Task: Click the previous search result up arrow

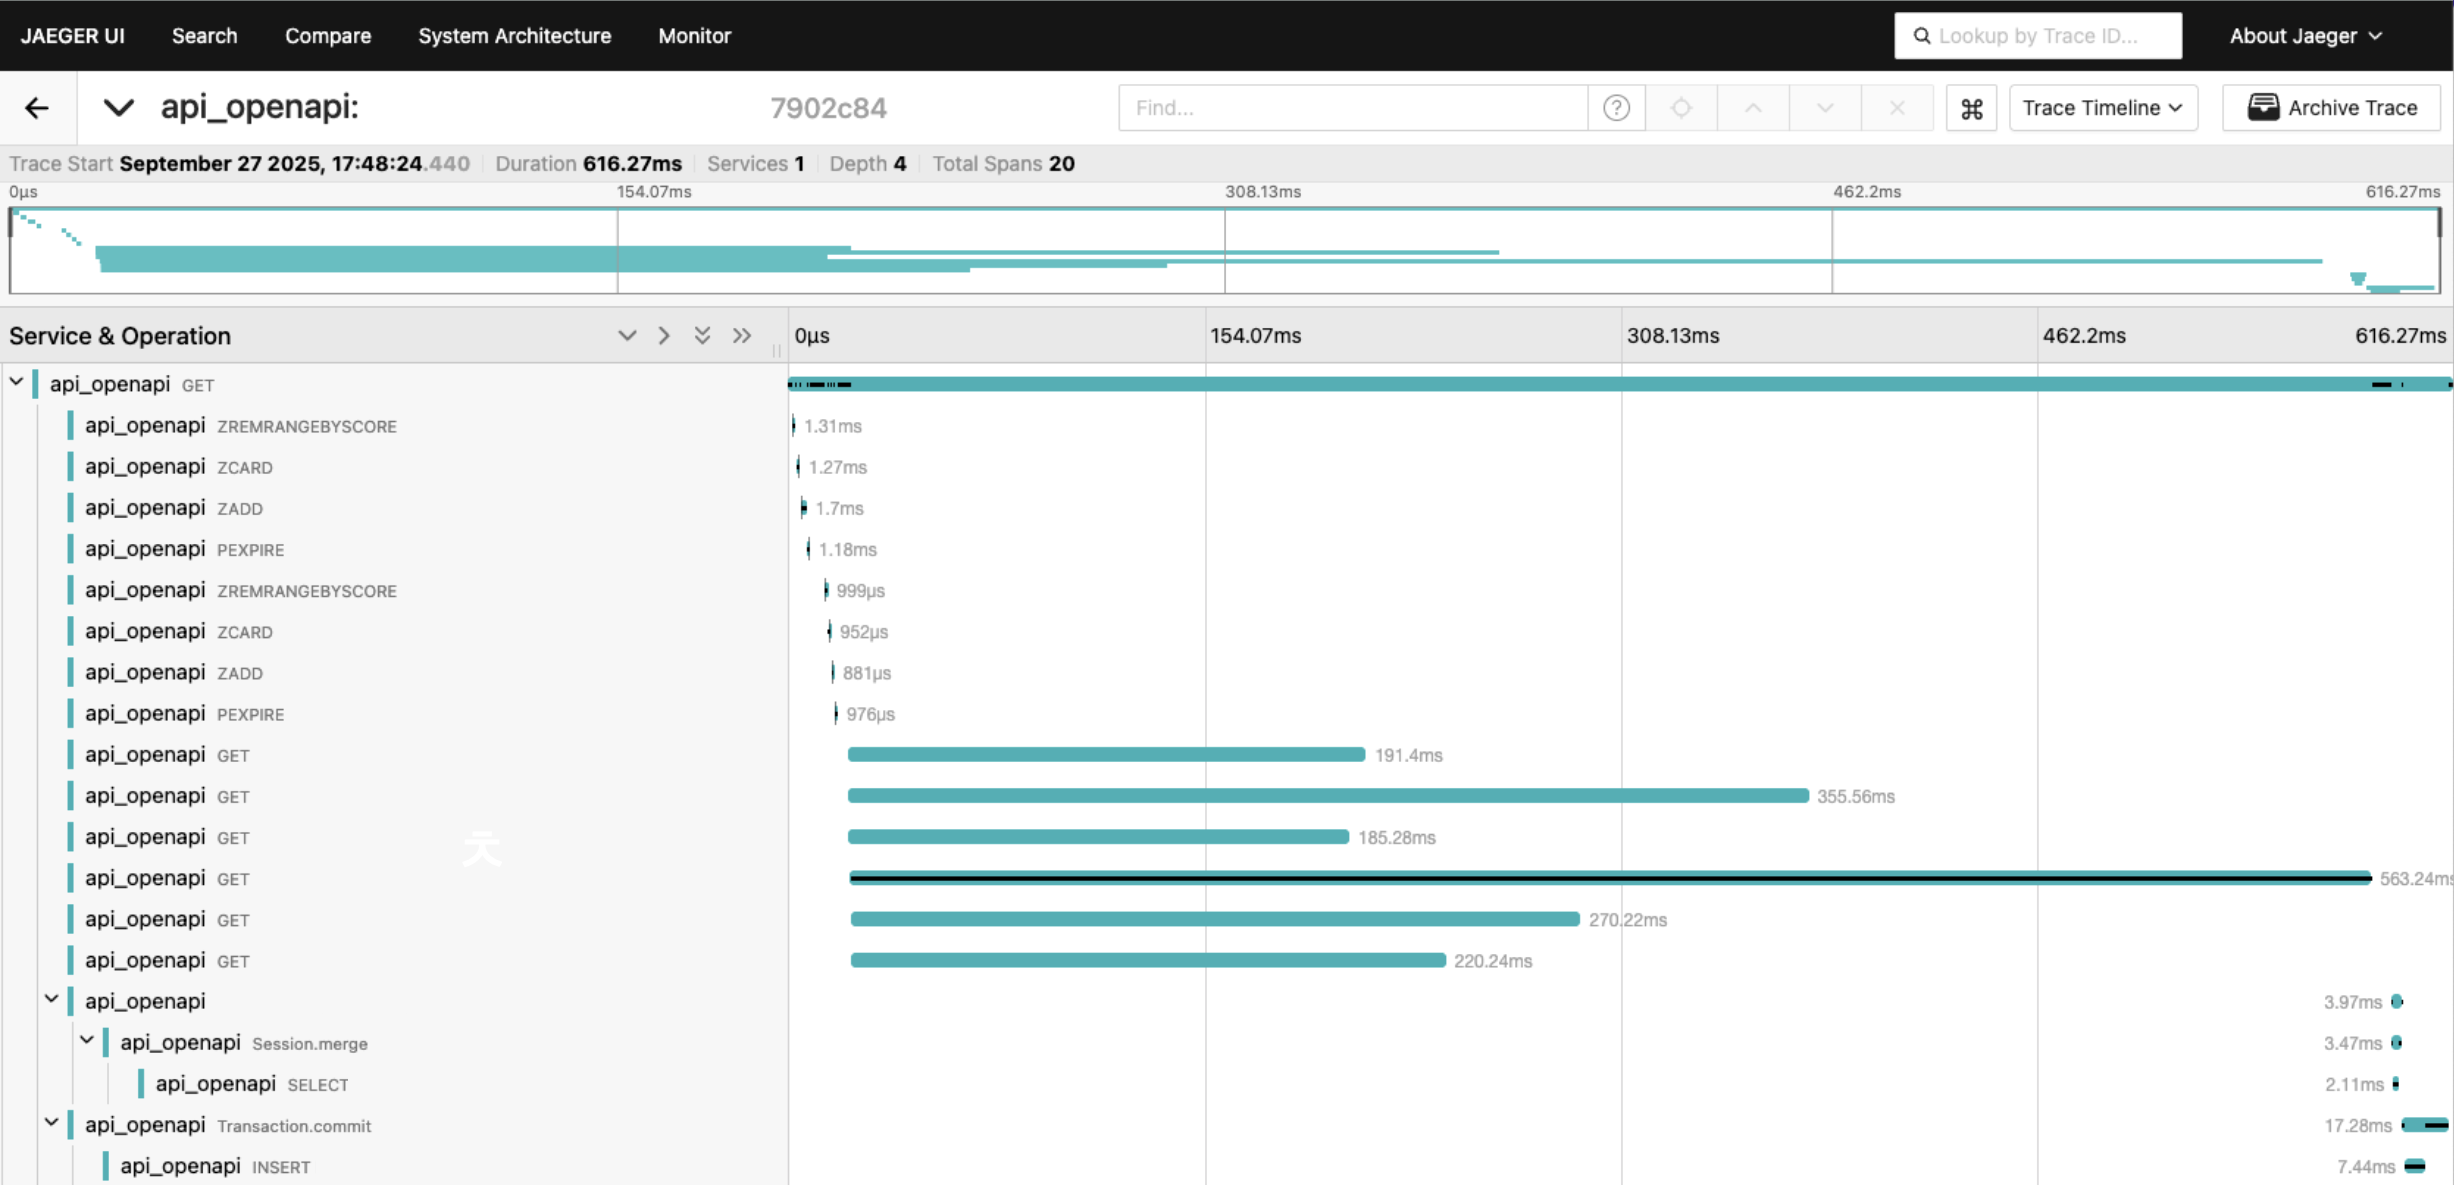Action: tap(1753, 108)
